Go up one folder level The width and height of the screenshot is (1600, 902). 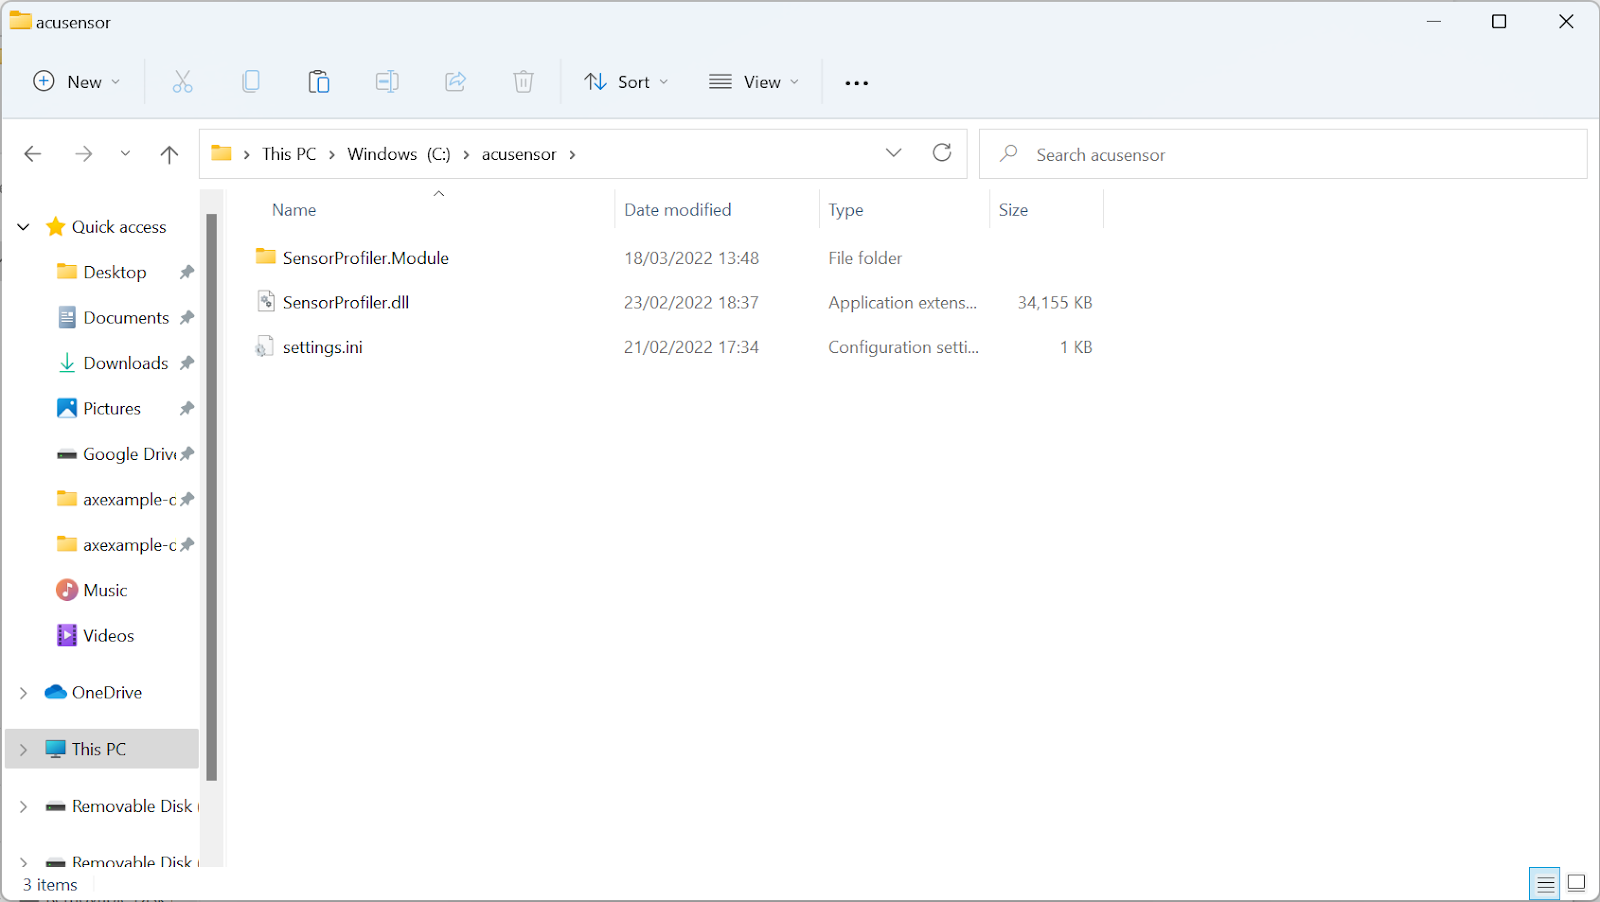coord(169,154)
